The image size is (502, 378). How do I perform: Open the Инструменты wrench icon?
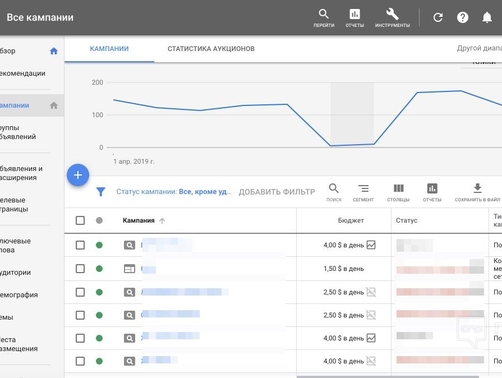point(392,18)
